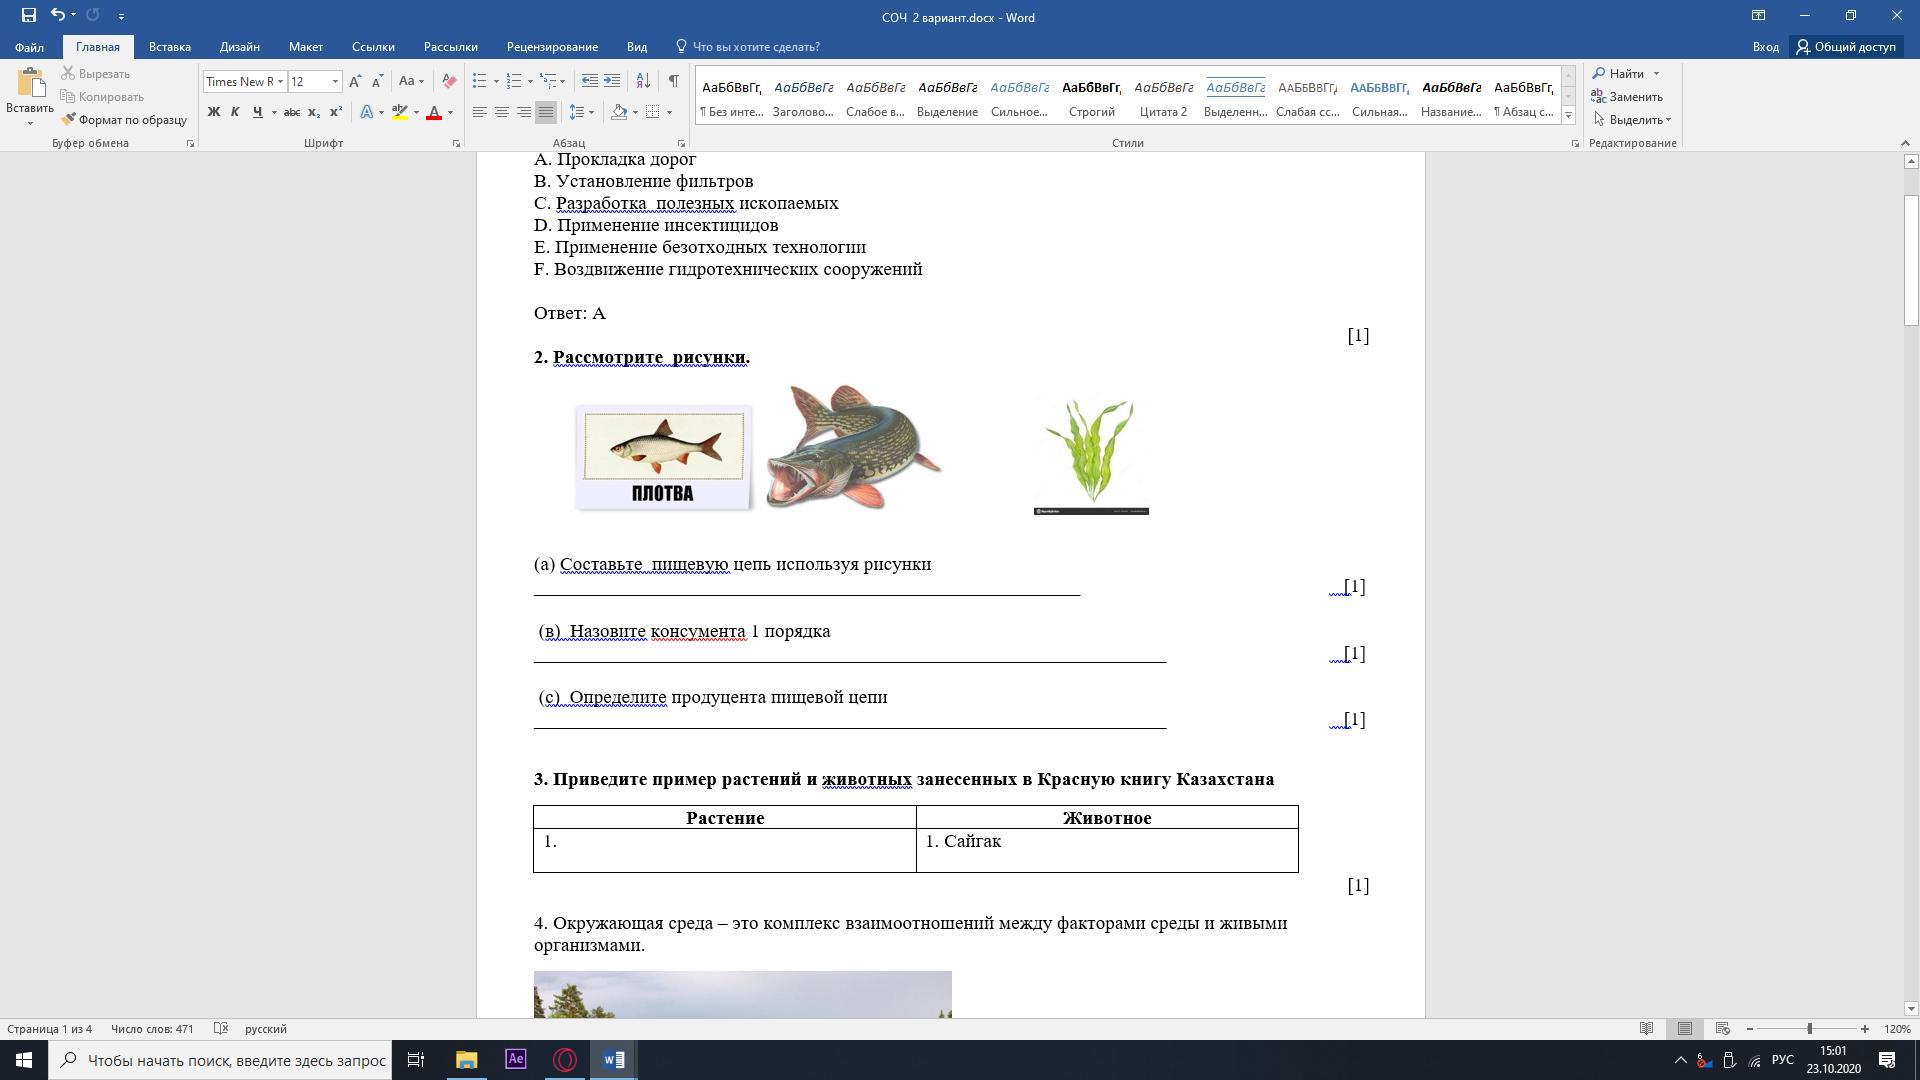Click zoom in plus button
The image size is (1920, 1080).
click(1865, 1029)
